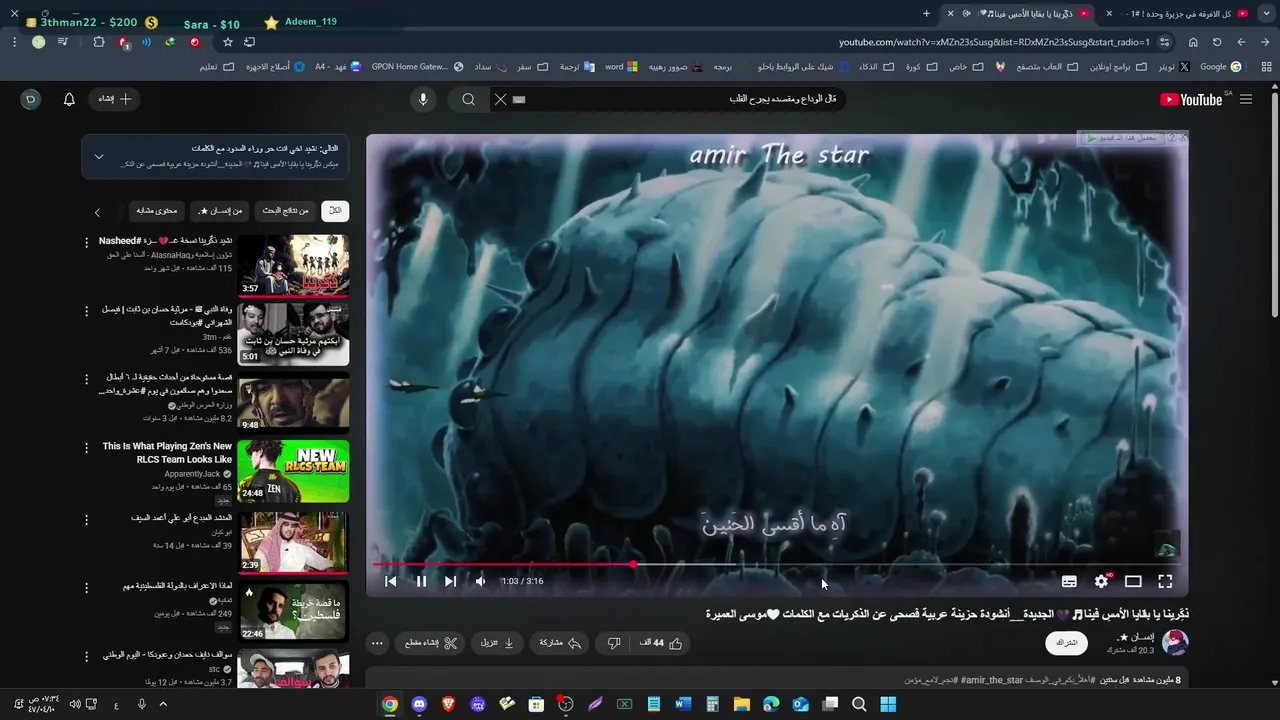
Task: Open the browser extensions puzzle icon
Action: tap(98, 42)
